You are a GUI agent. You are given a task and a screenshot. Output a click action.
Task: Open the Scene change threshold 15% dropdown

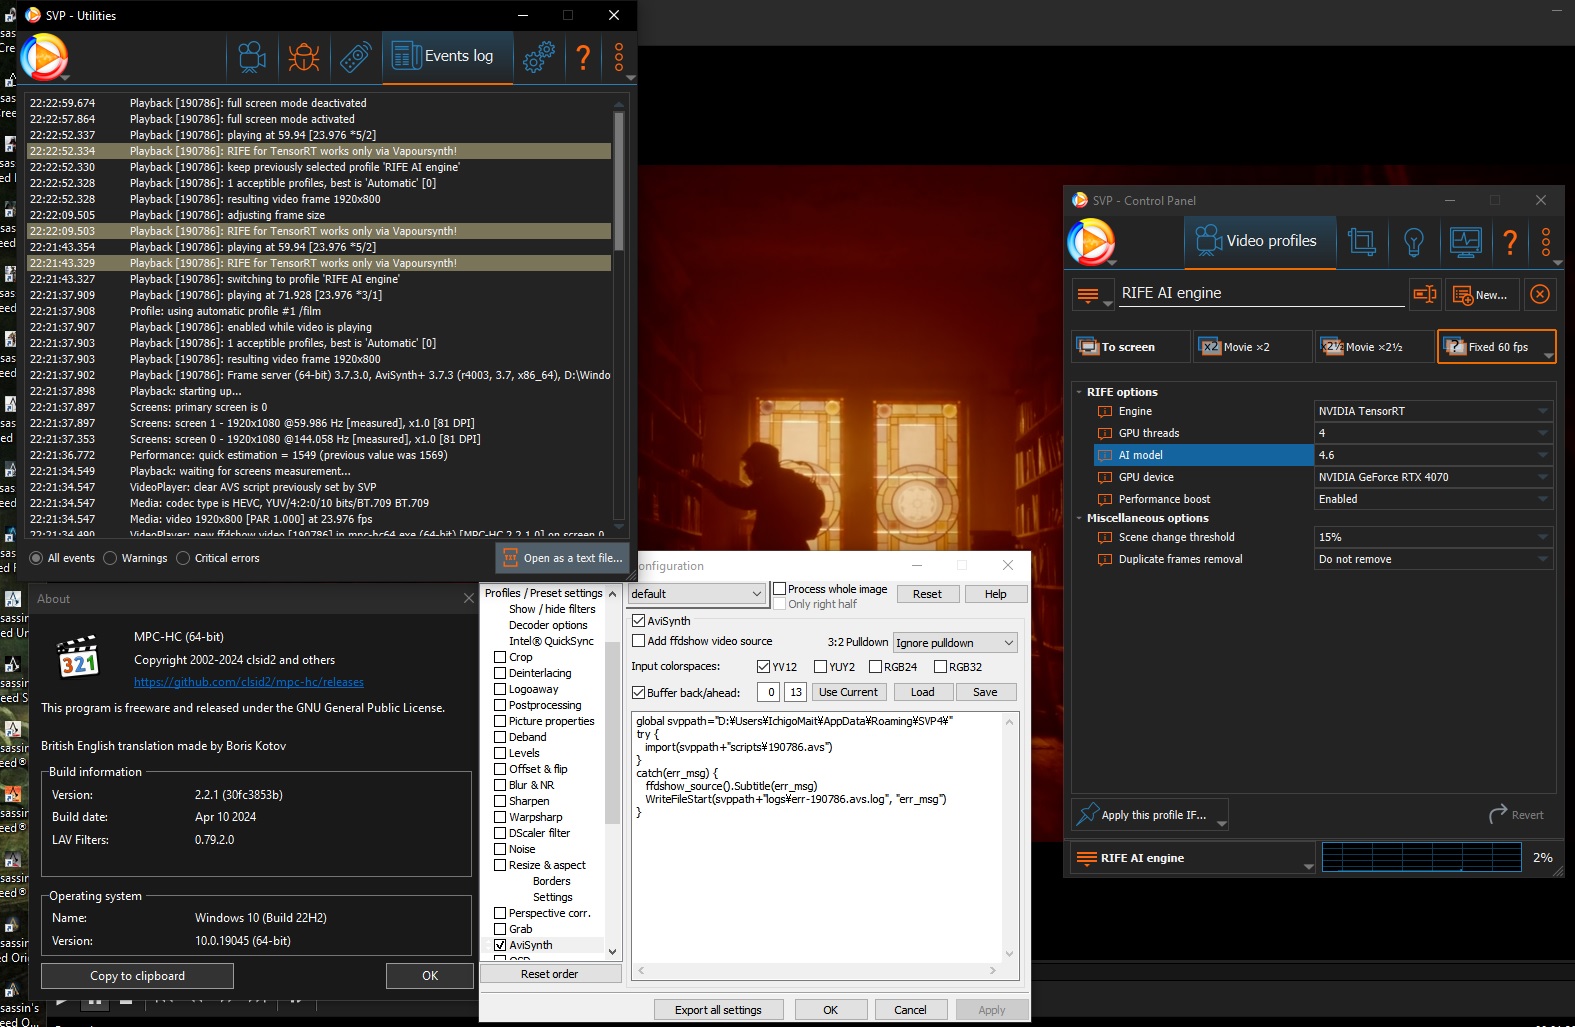[1433, 537]
